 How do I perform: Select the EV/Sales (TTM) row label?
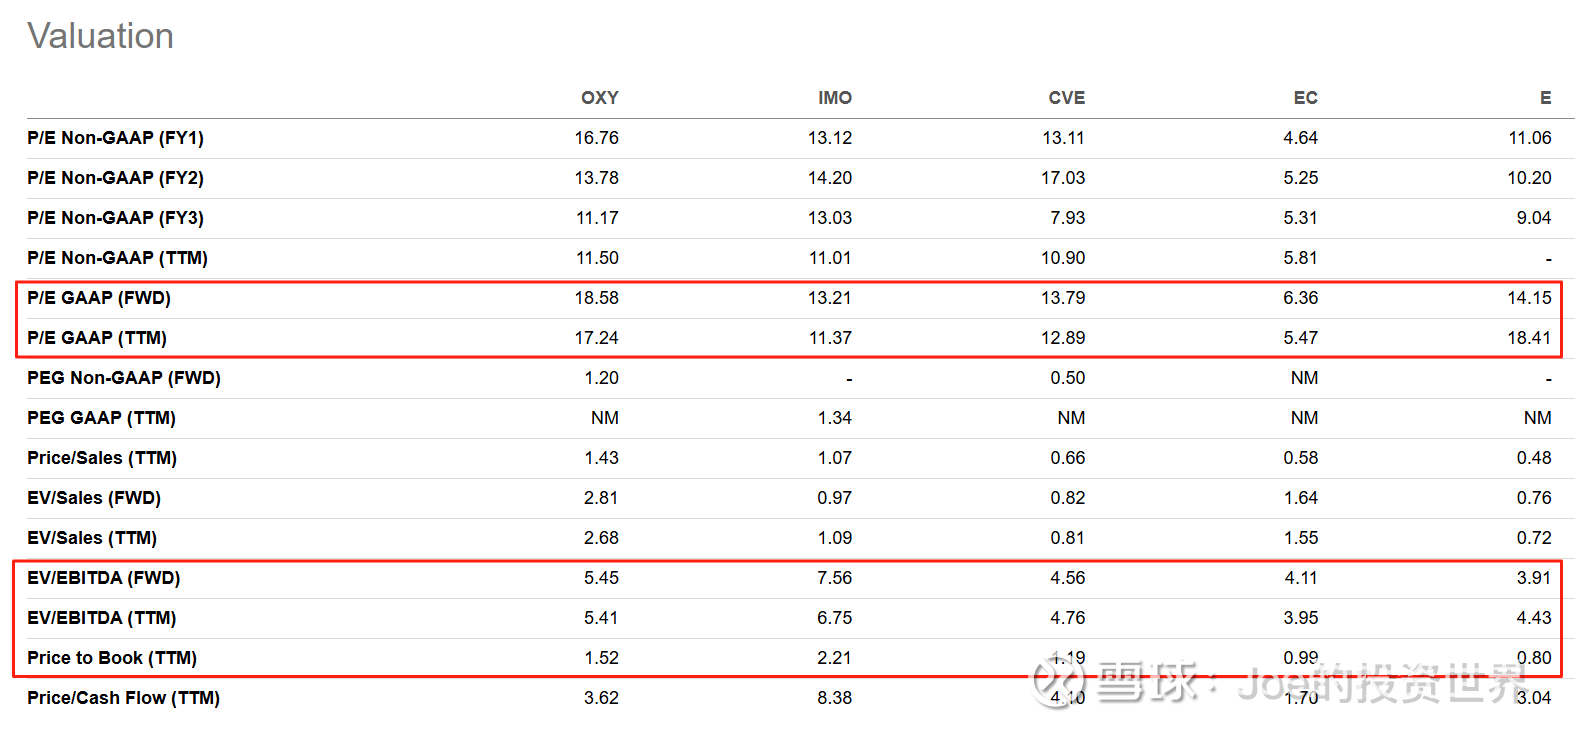click(x=92, y=538)
